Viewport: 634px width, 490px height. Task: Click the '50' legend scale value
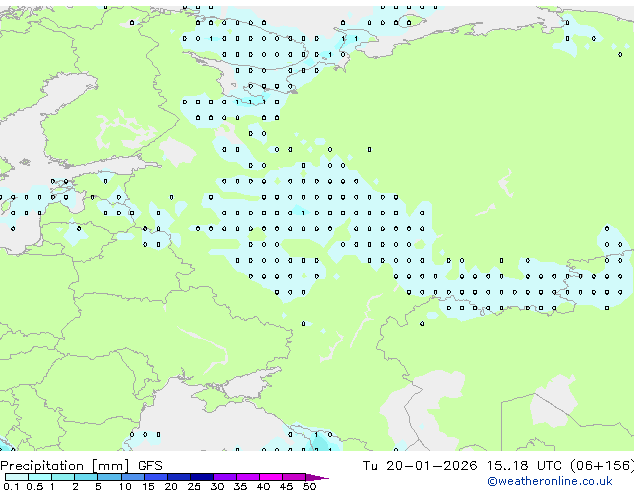coord(309,486)
